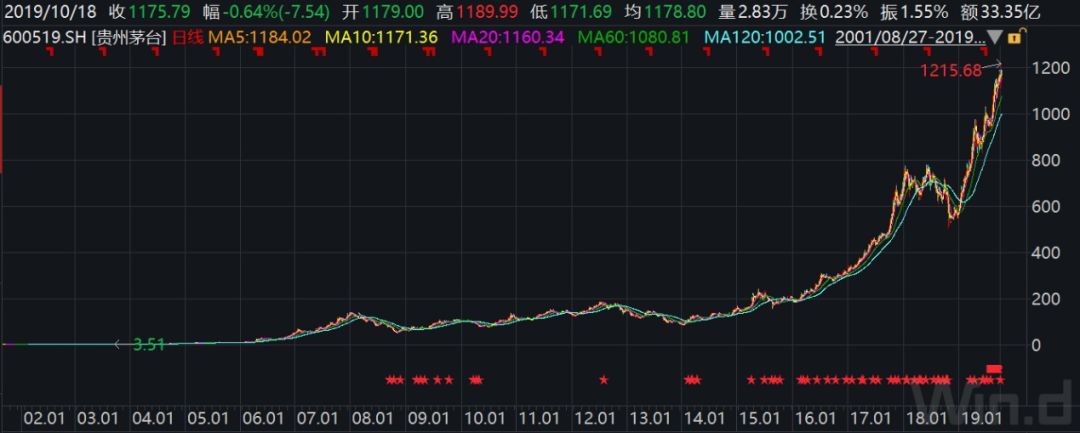Click the red rectangular flag above 19.01 stars
Image resolution: width=1080 pixels, height=433 pixels.
click(994, 368)
